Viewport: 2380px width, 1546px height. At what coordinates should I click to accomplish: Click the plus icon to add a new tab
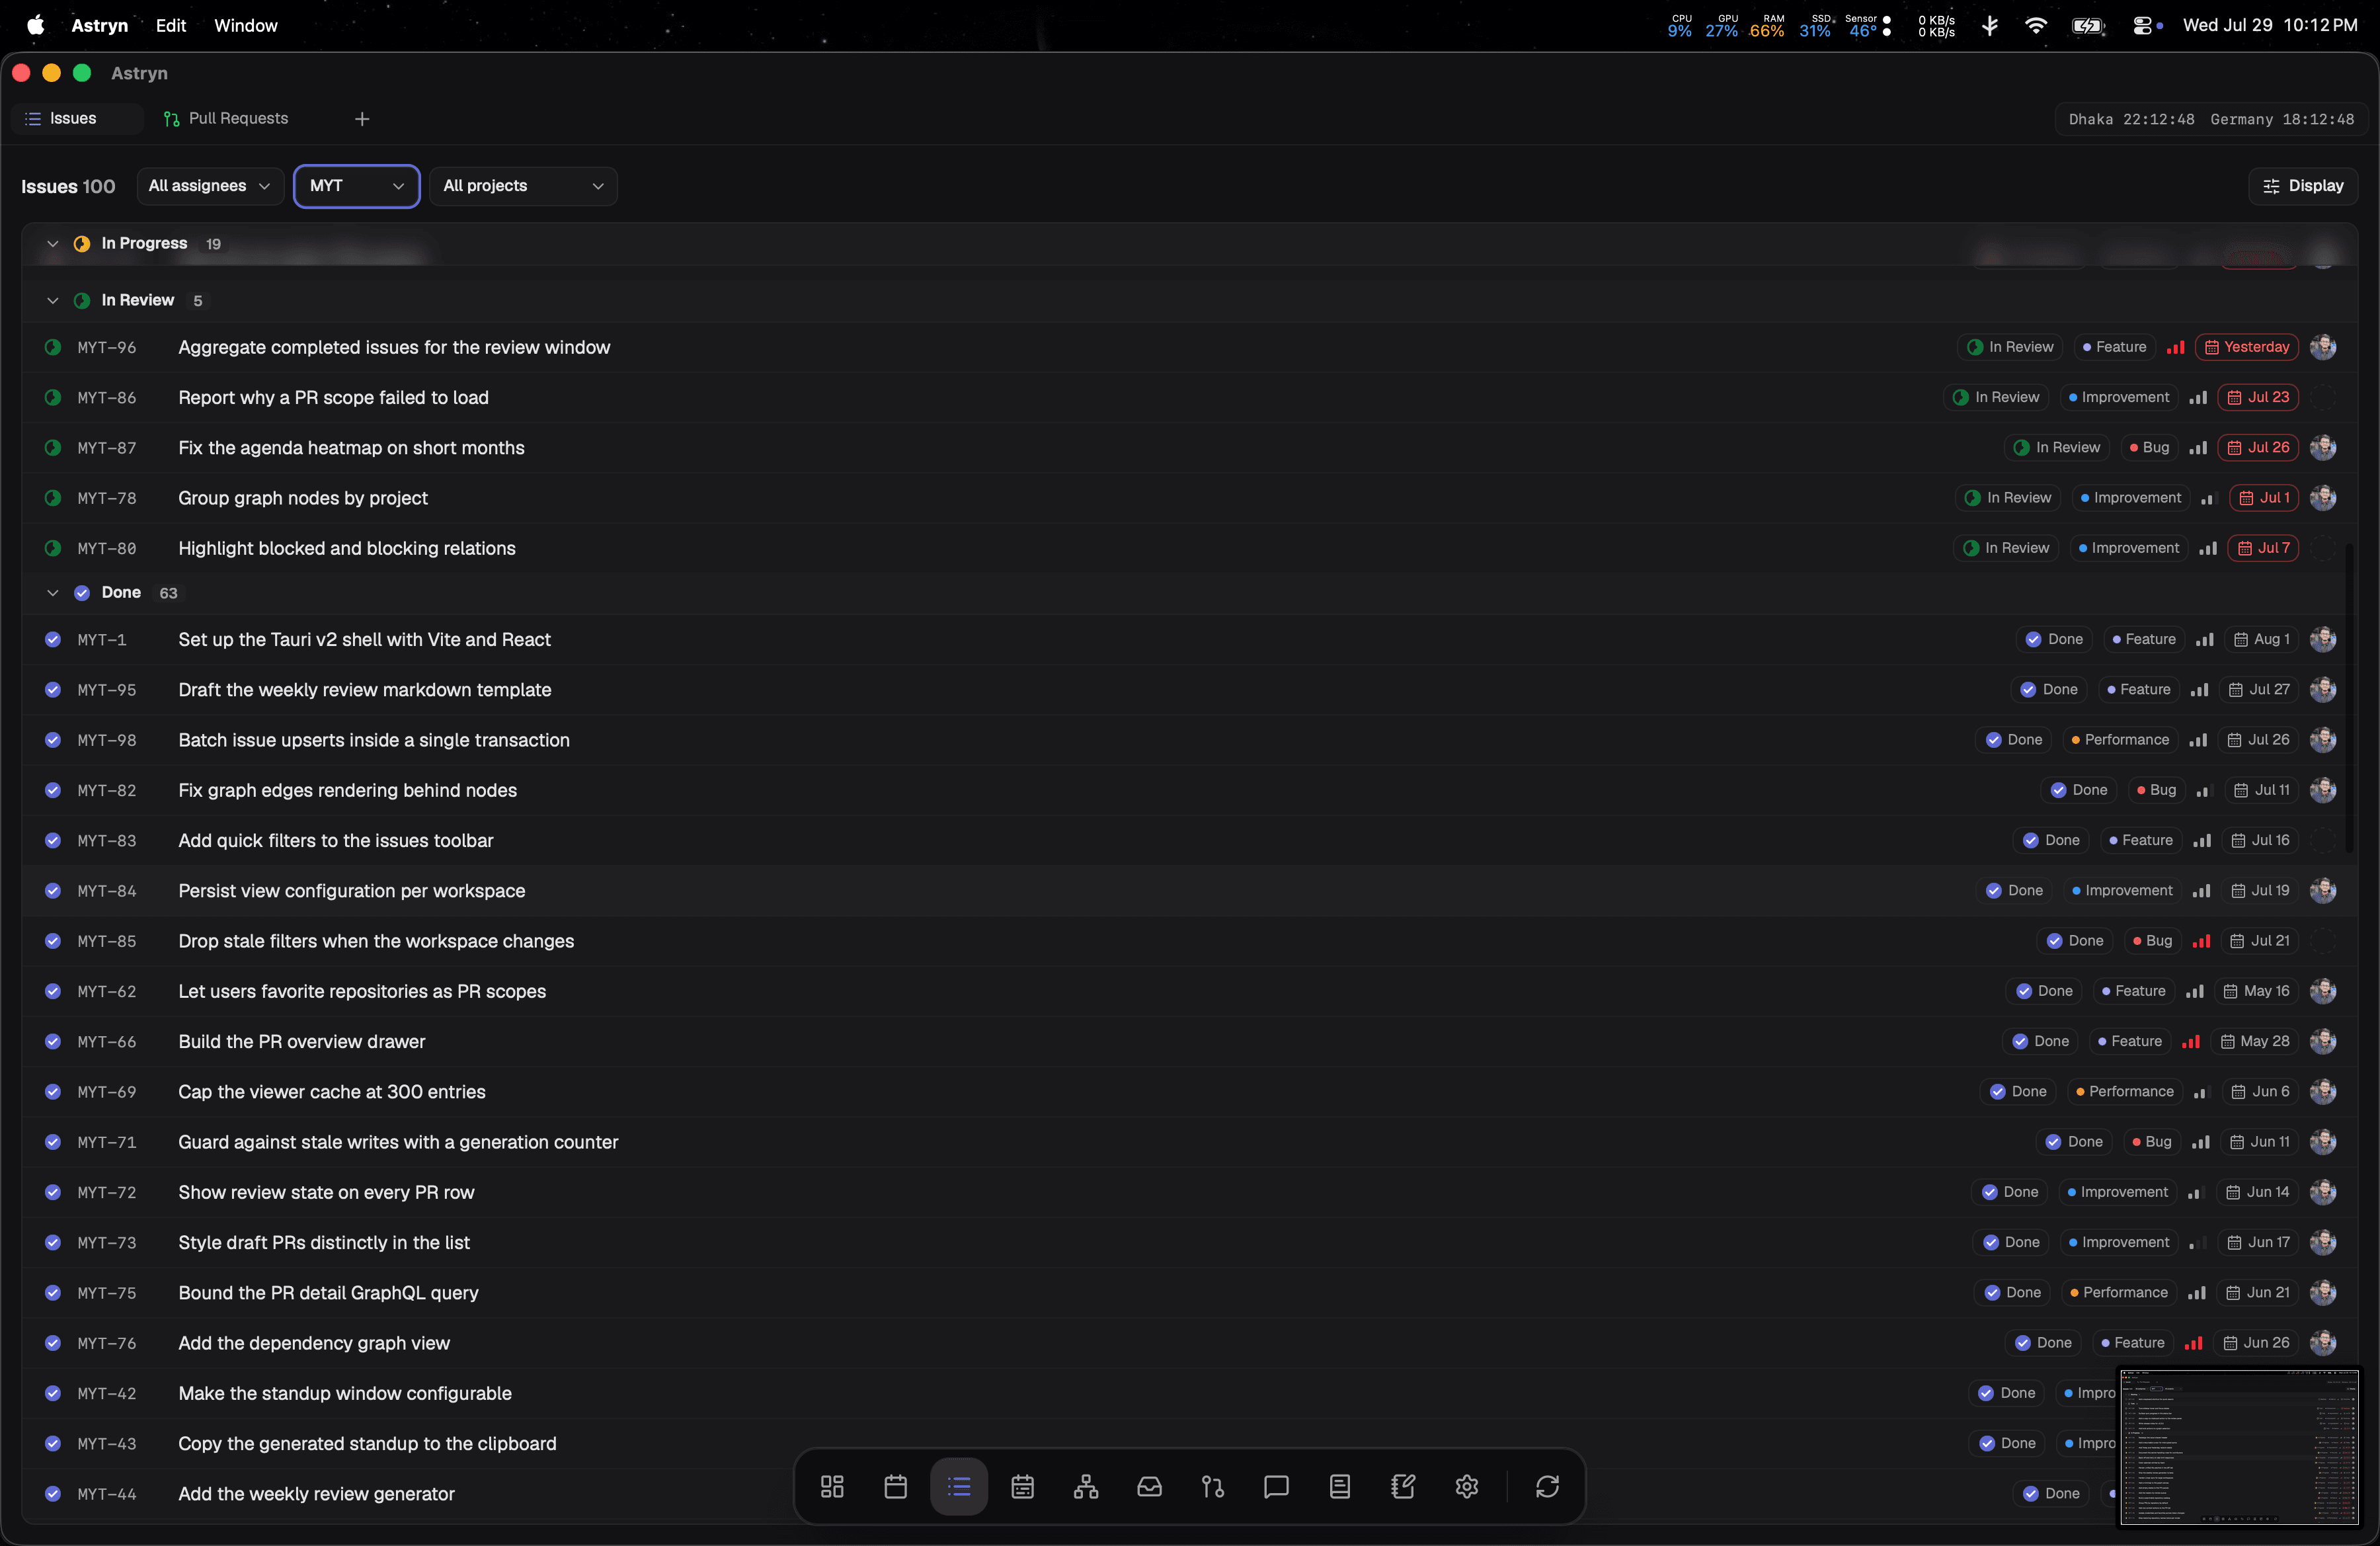(x=362, y=119)
